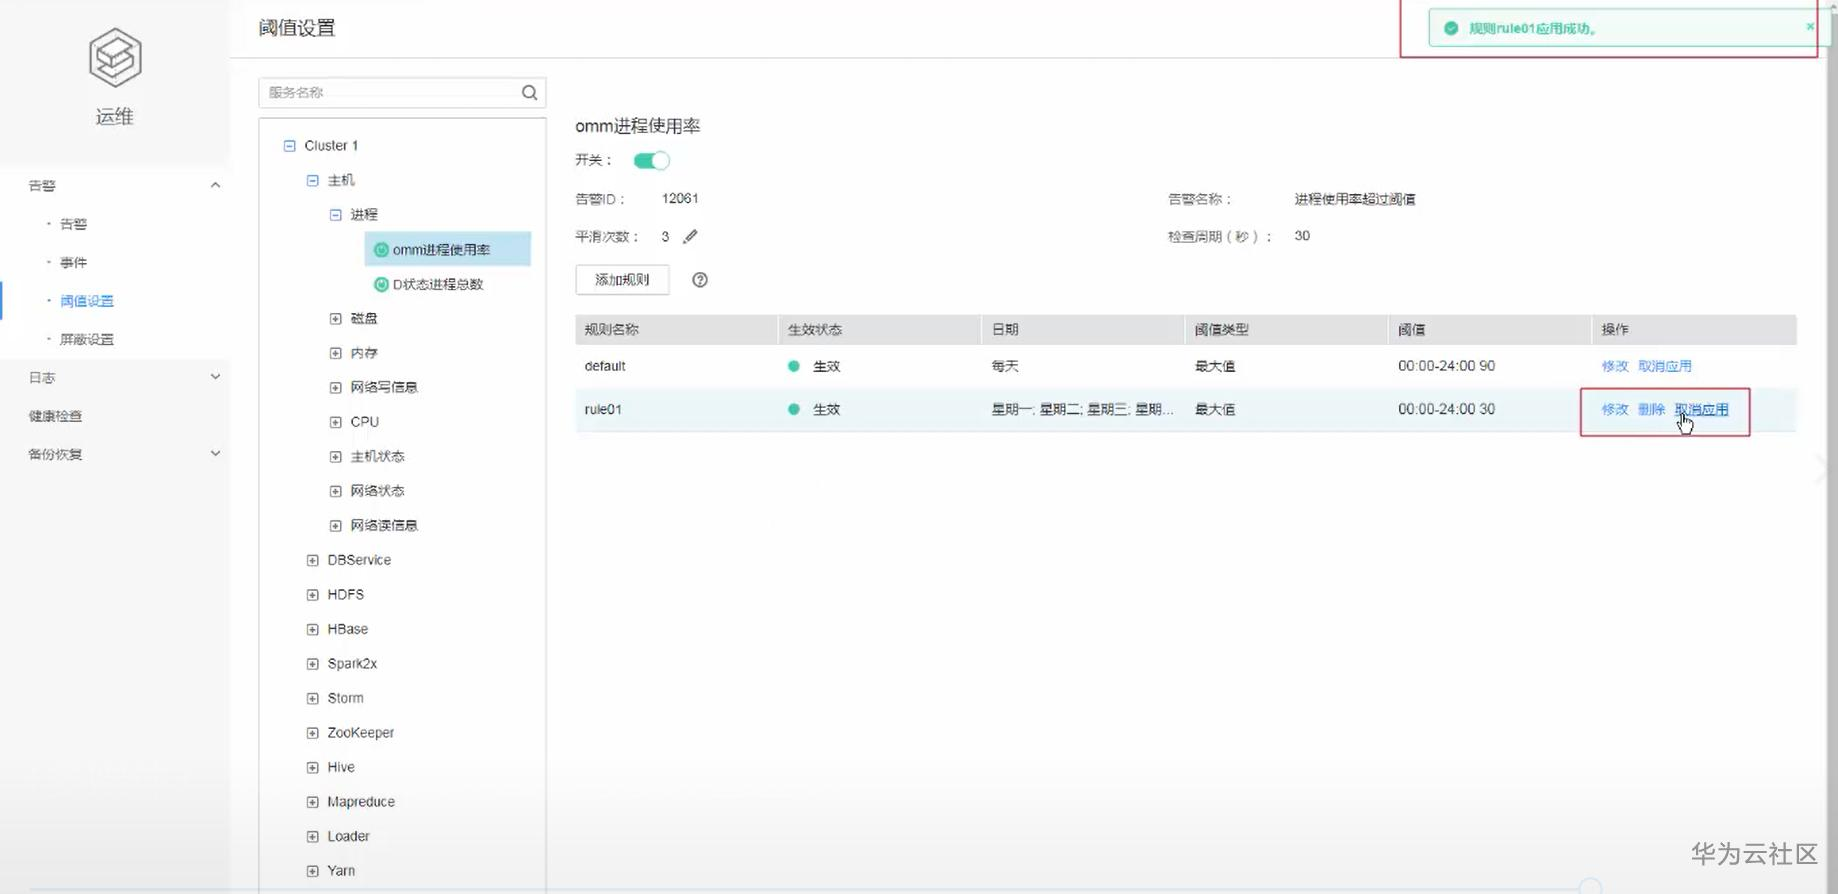Click the search magnifier in service name box
The image size is (1838, 894).
coord(529,92)
